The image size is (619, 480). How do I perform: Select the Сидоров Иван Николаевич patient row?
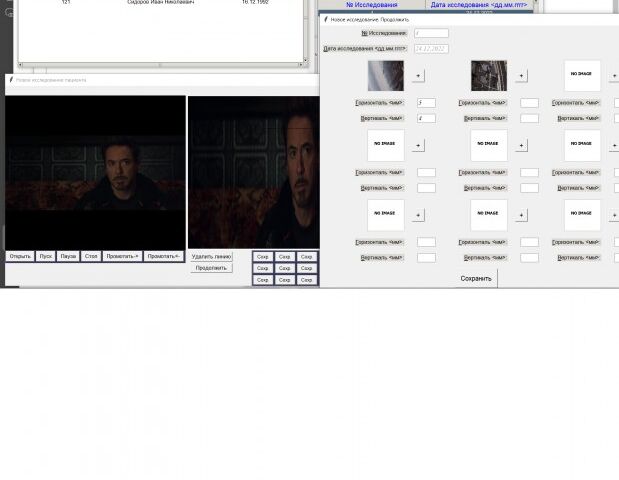point(161,2)
